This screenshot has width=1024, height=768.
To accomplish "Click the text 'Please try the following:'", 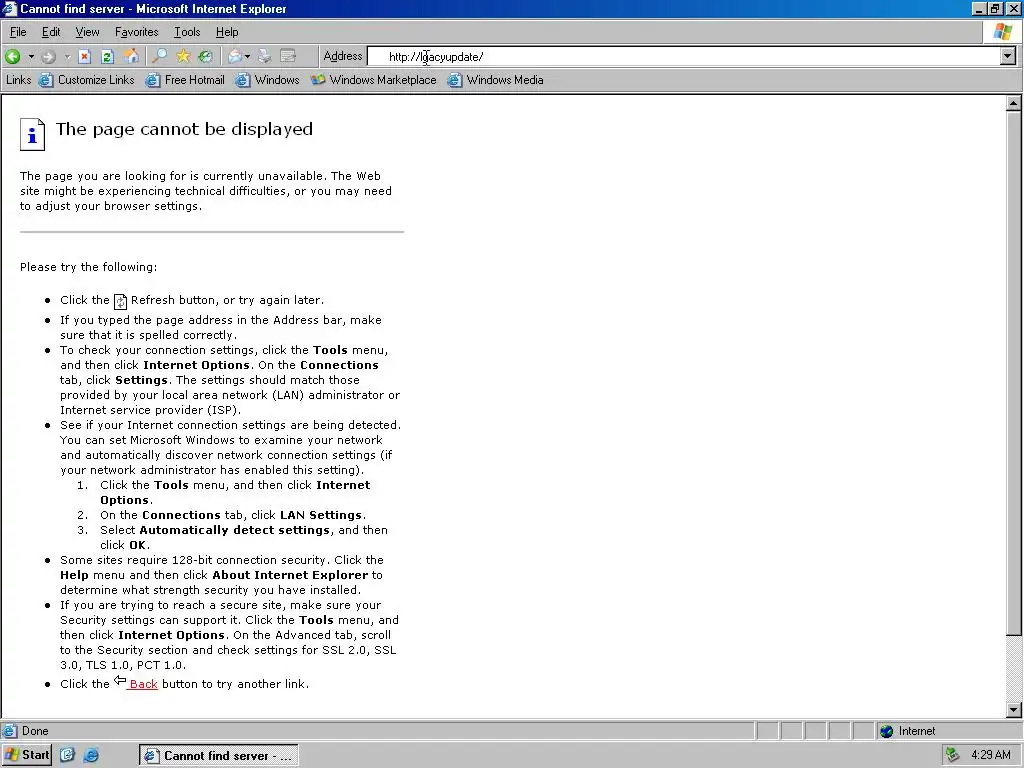I will [88, 267].
